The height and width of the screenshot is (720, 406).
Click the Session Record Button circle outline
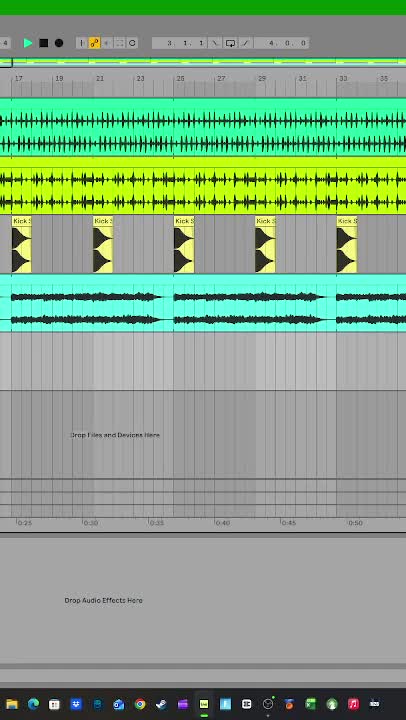132,43
